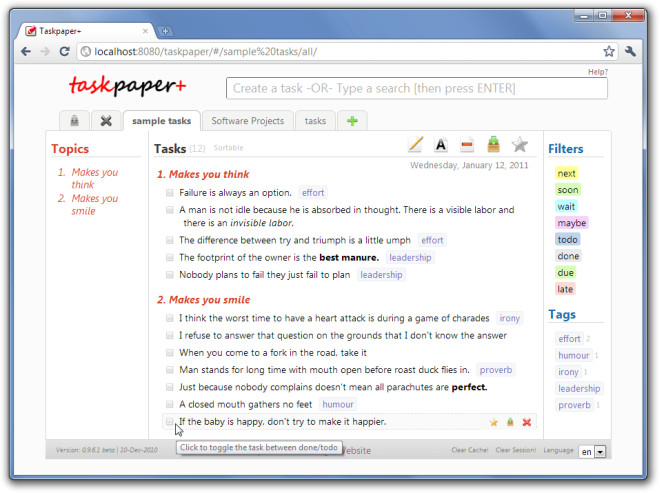Mark the 'heart attack' charades task done
Screen dimensions: 660x493
click(x=170, y=318)
